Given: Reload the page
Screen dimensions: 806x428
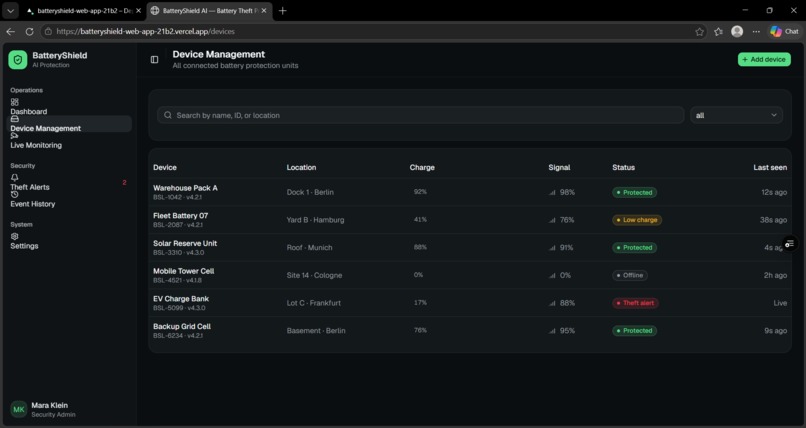Looking at the screenshot, I should 29,31.
